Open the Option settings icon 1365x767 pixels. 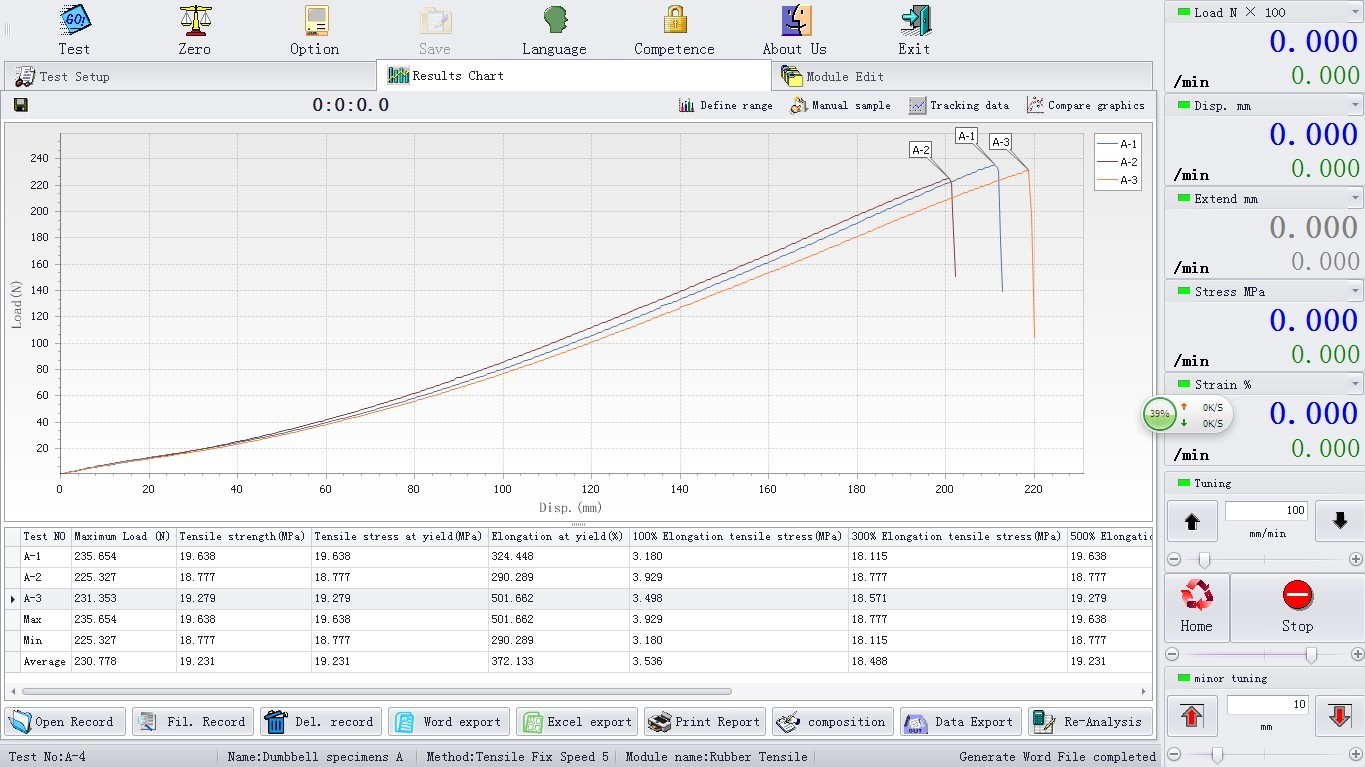[315, 20]
